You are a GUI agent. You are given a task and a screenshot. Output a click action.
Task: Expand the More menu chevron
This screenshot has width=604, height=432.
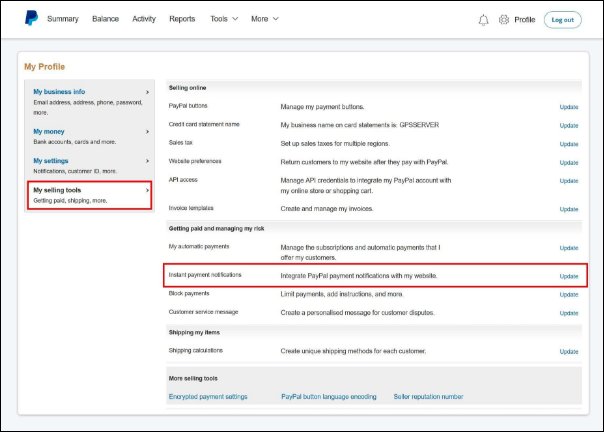(276, 18)
